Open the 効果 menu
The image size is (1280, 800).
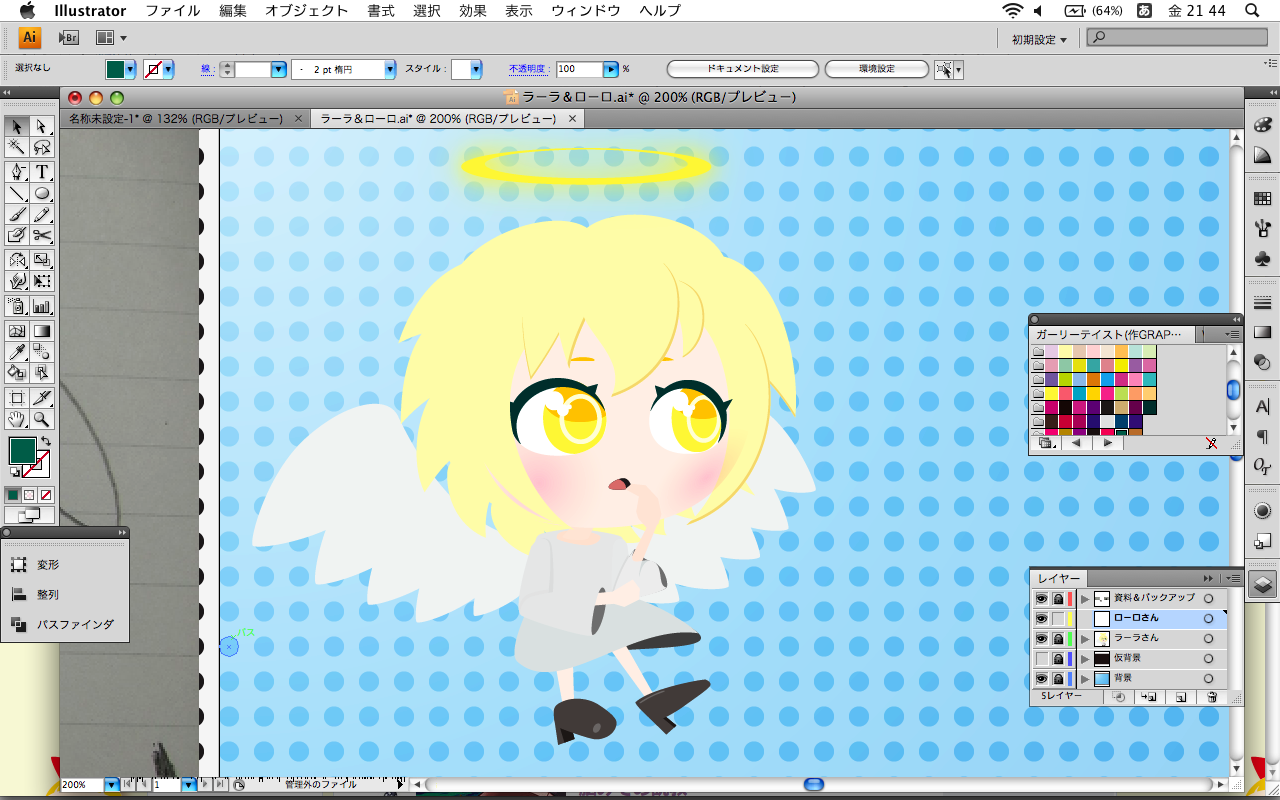tap(473, 11)
